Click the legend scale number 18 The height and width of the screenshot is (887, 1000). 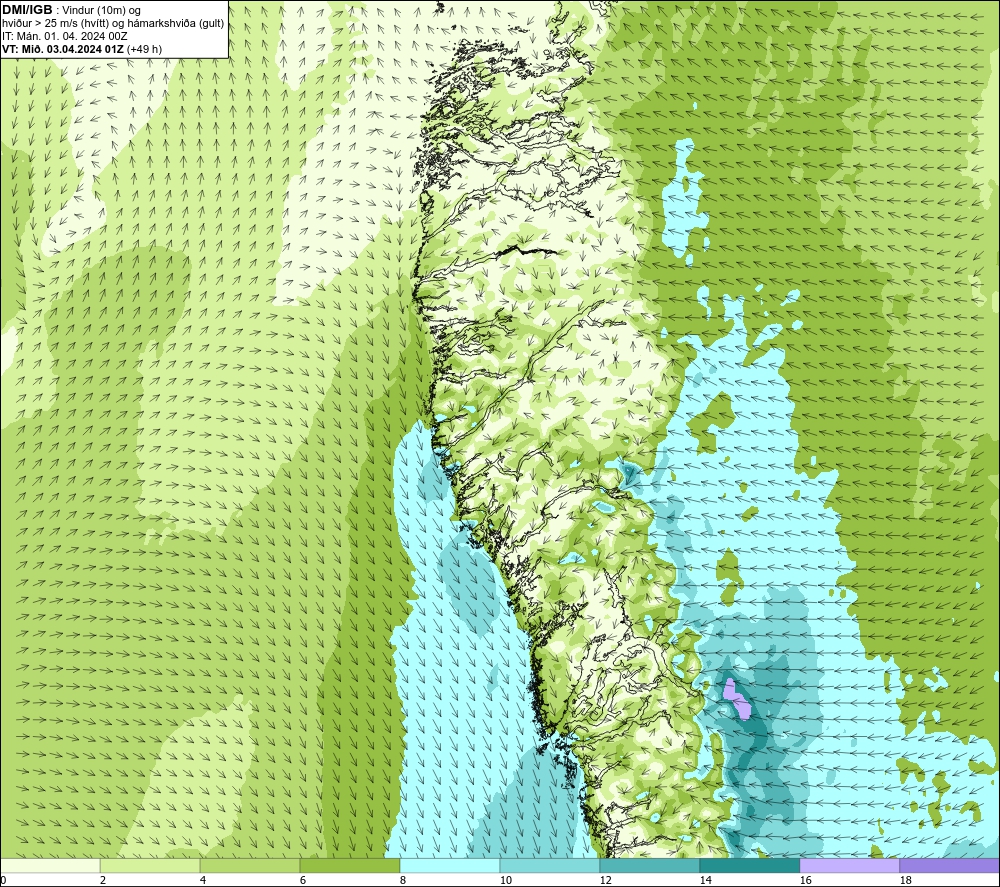pos(906,881)
